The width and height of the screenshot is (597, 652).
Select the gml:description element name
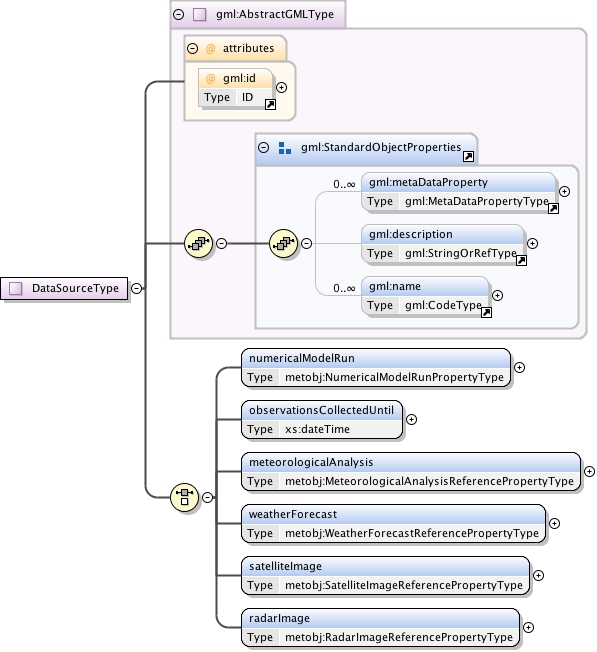(x=411, y=234)
